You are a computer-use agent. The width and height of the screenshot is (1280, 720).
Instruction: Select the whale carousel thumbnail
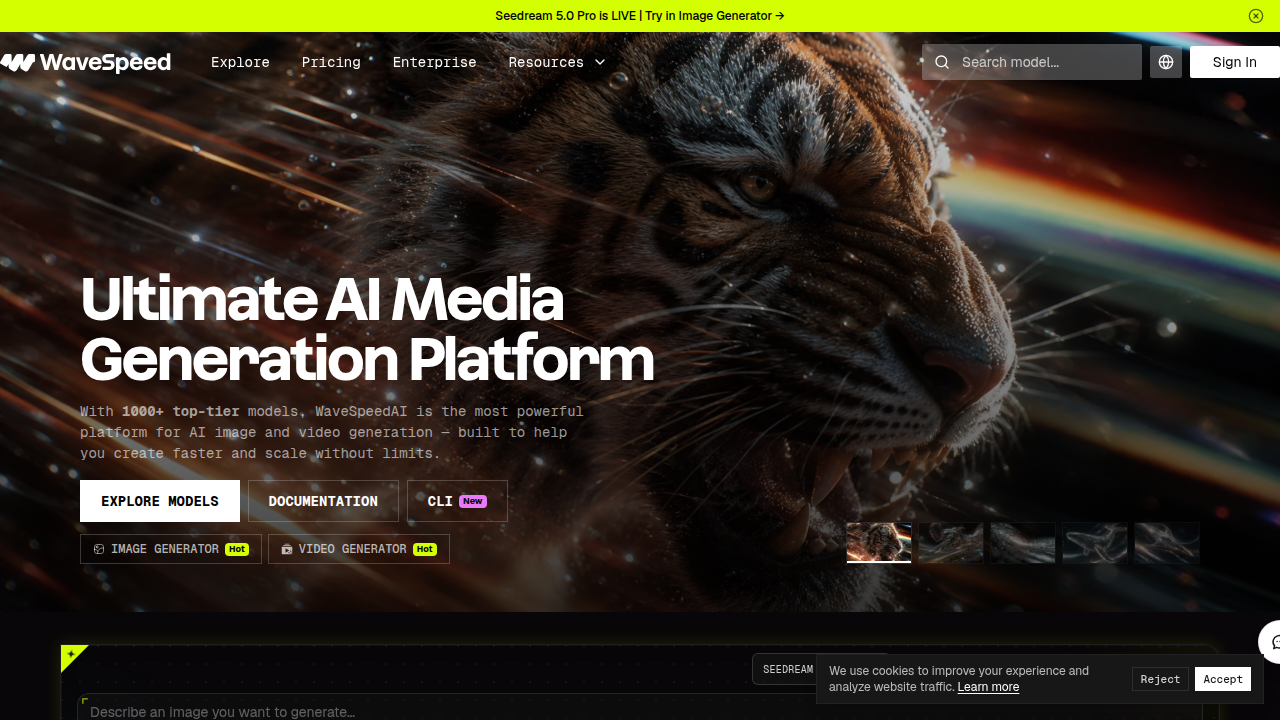(x=1095, y=543)
